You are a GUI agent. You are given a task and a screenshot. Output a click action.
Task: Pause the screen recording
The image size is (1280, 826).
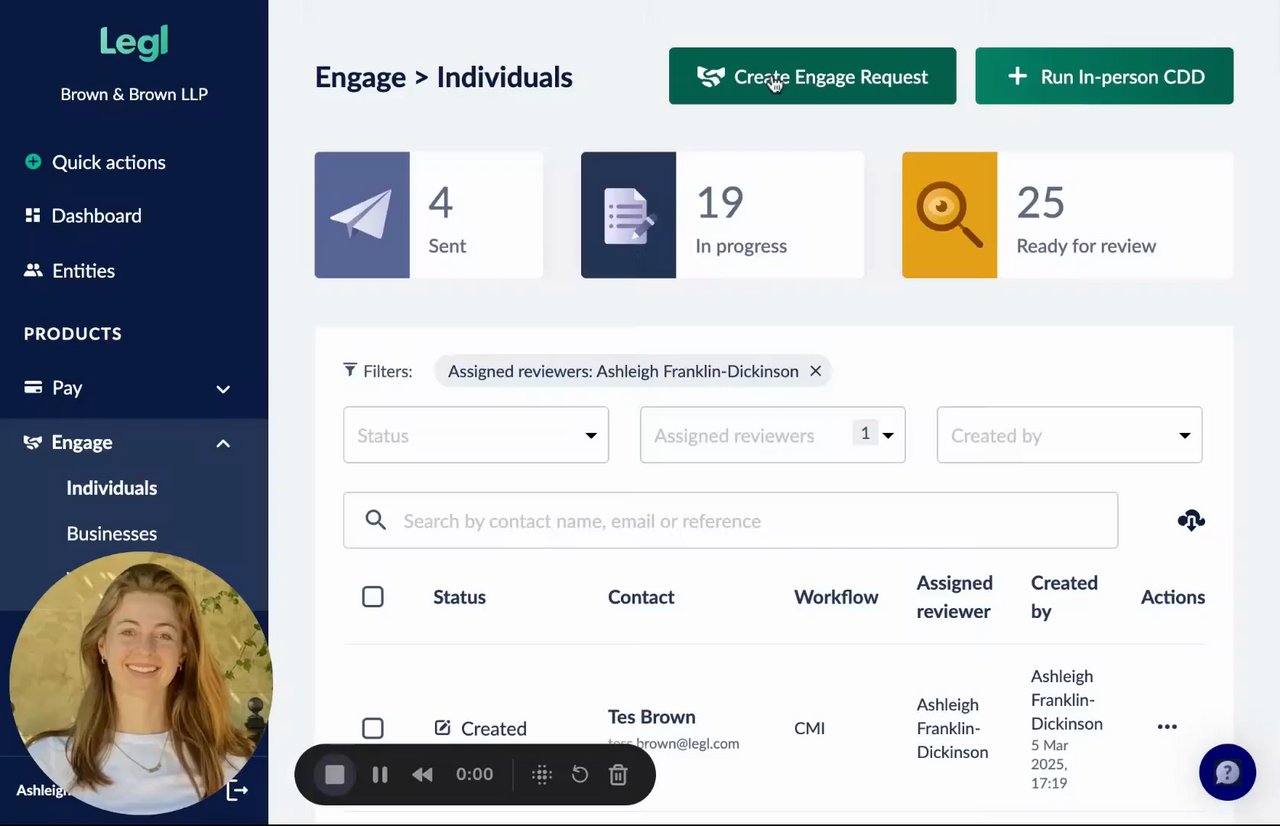point(380,774)
